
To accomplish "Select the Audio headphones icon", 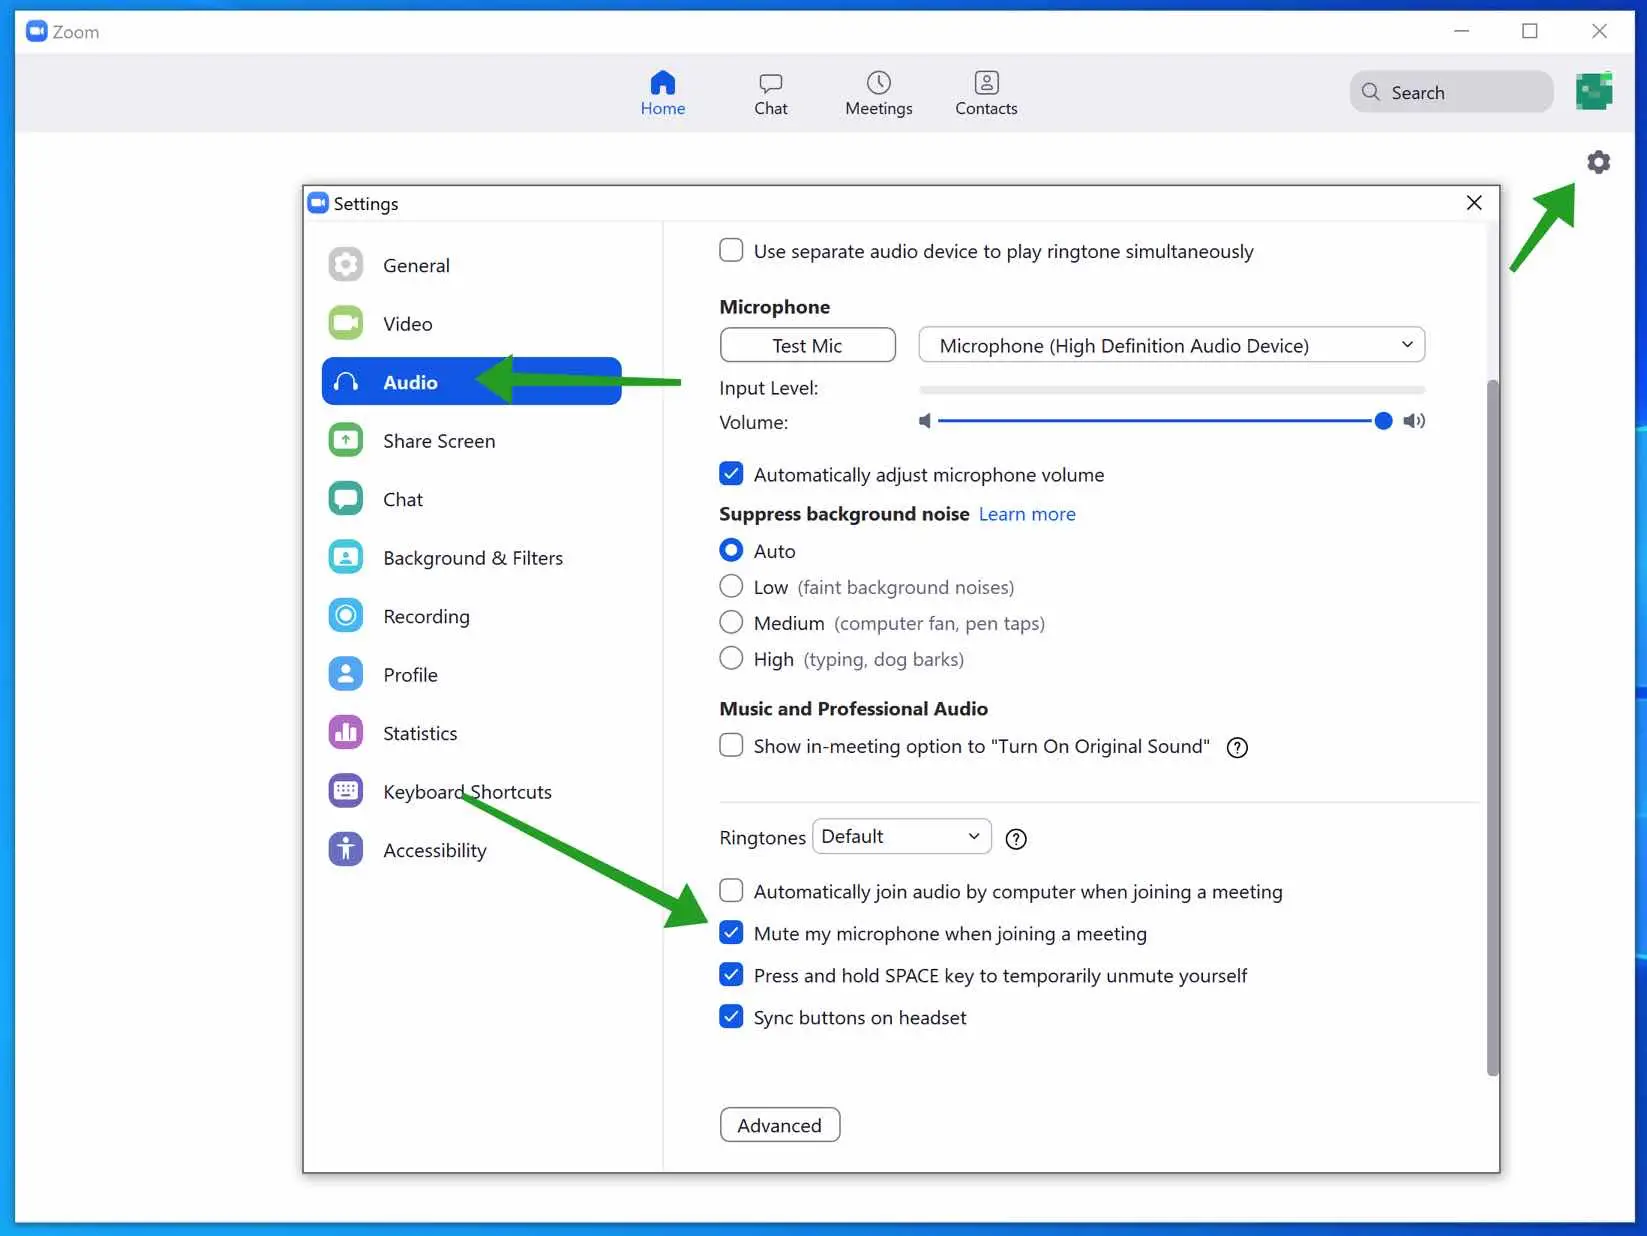I will pyautogui.click(x=346, y=382).
